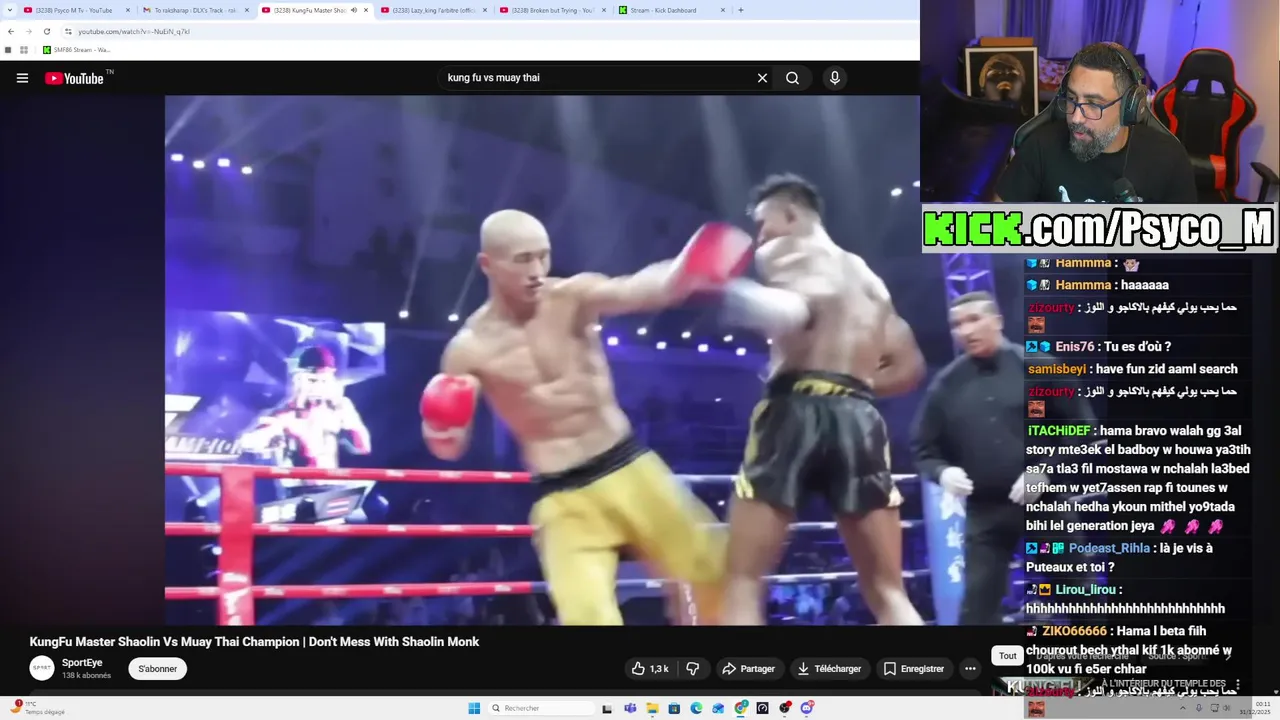
Task: Switch to Google Chrome on the taskbar
Action: pyautogui.click(x=741, y=708)
